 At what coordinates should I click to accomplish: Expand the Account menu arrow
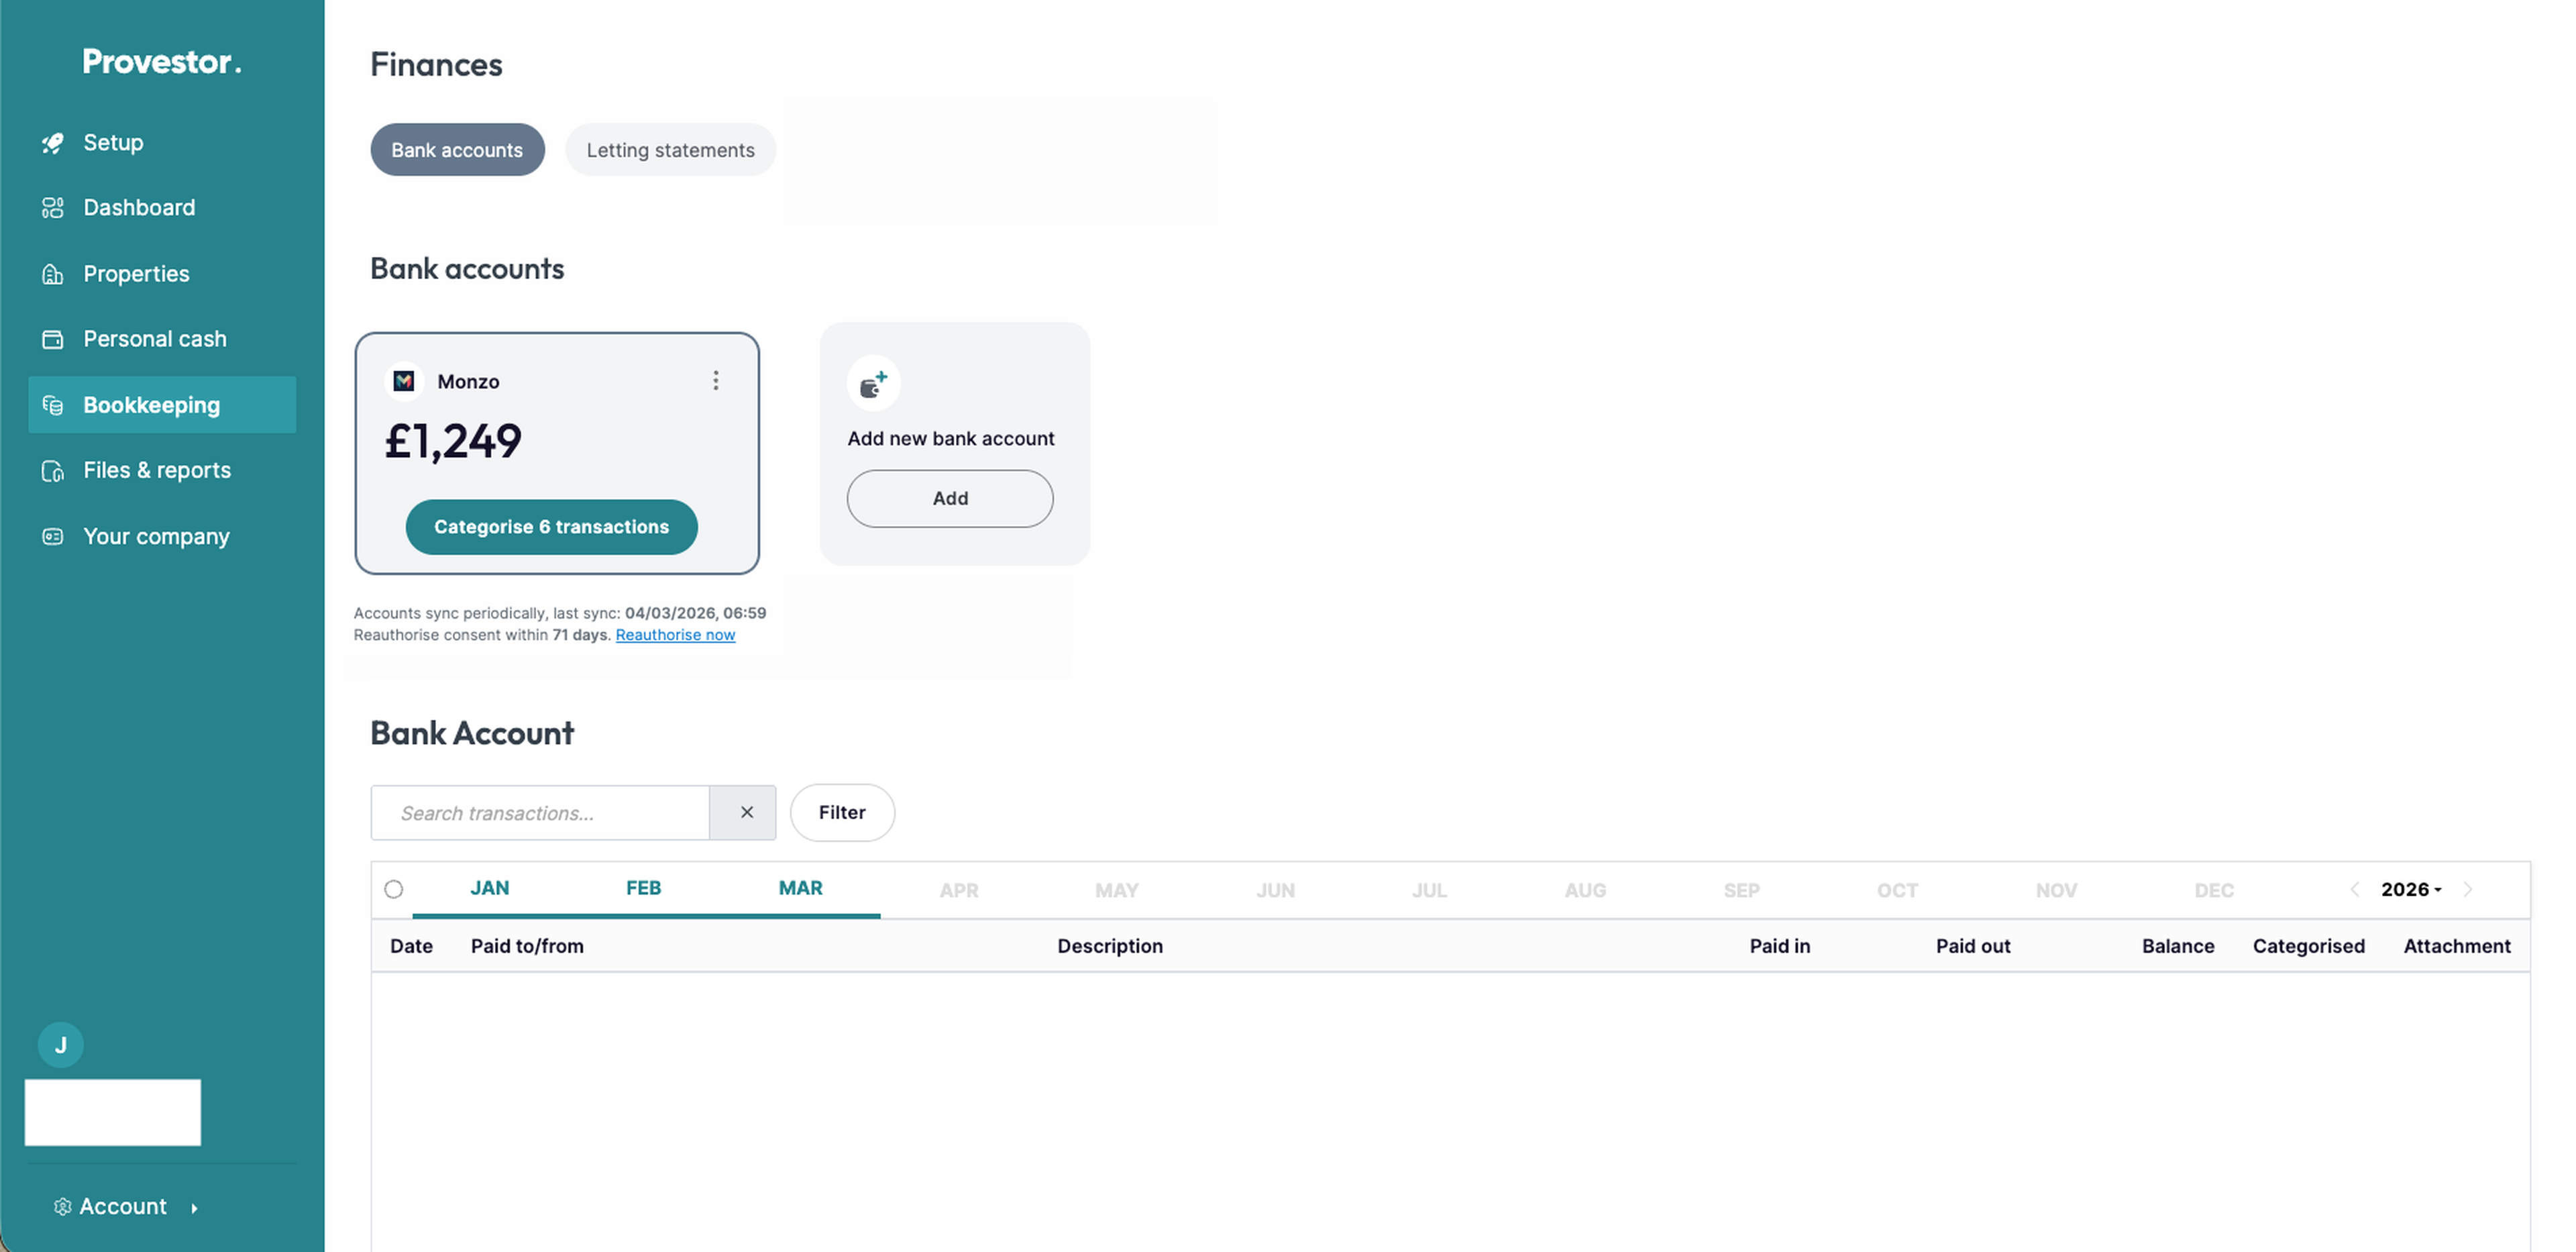tap(194, 1208)
